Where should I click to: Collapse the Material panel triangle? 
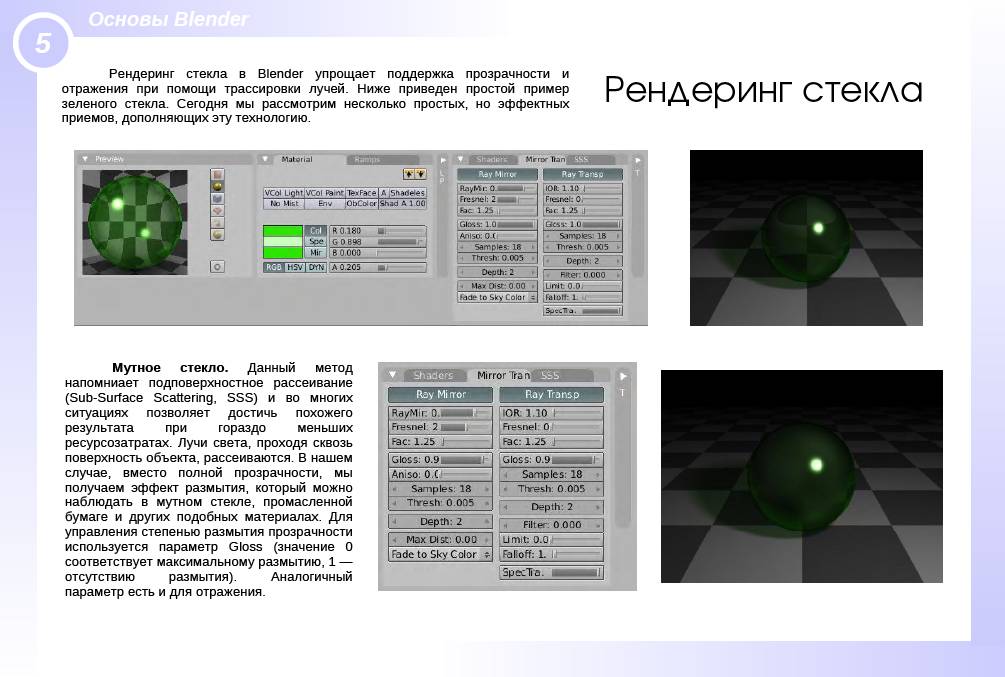265,159
